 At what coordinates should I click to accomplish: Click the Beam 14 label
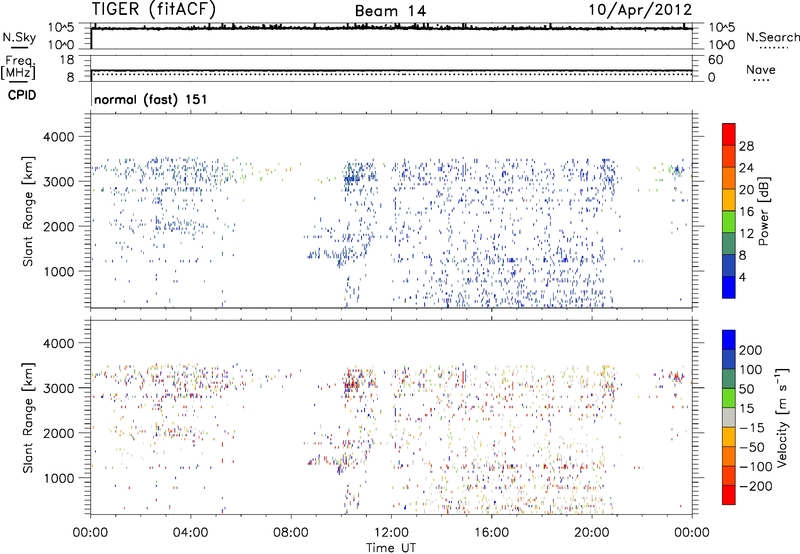point(390,11)
